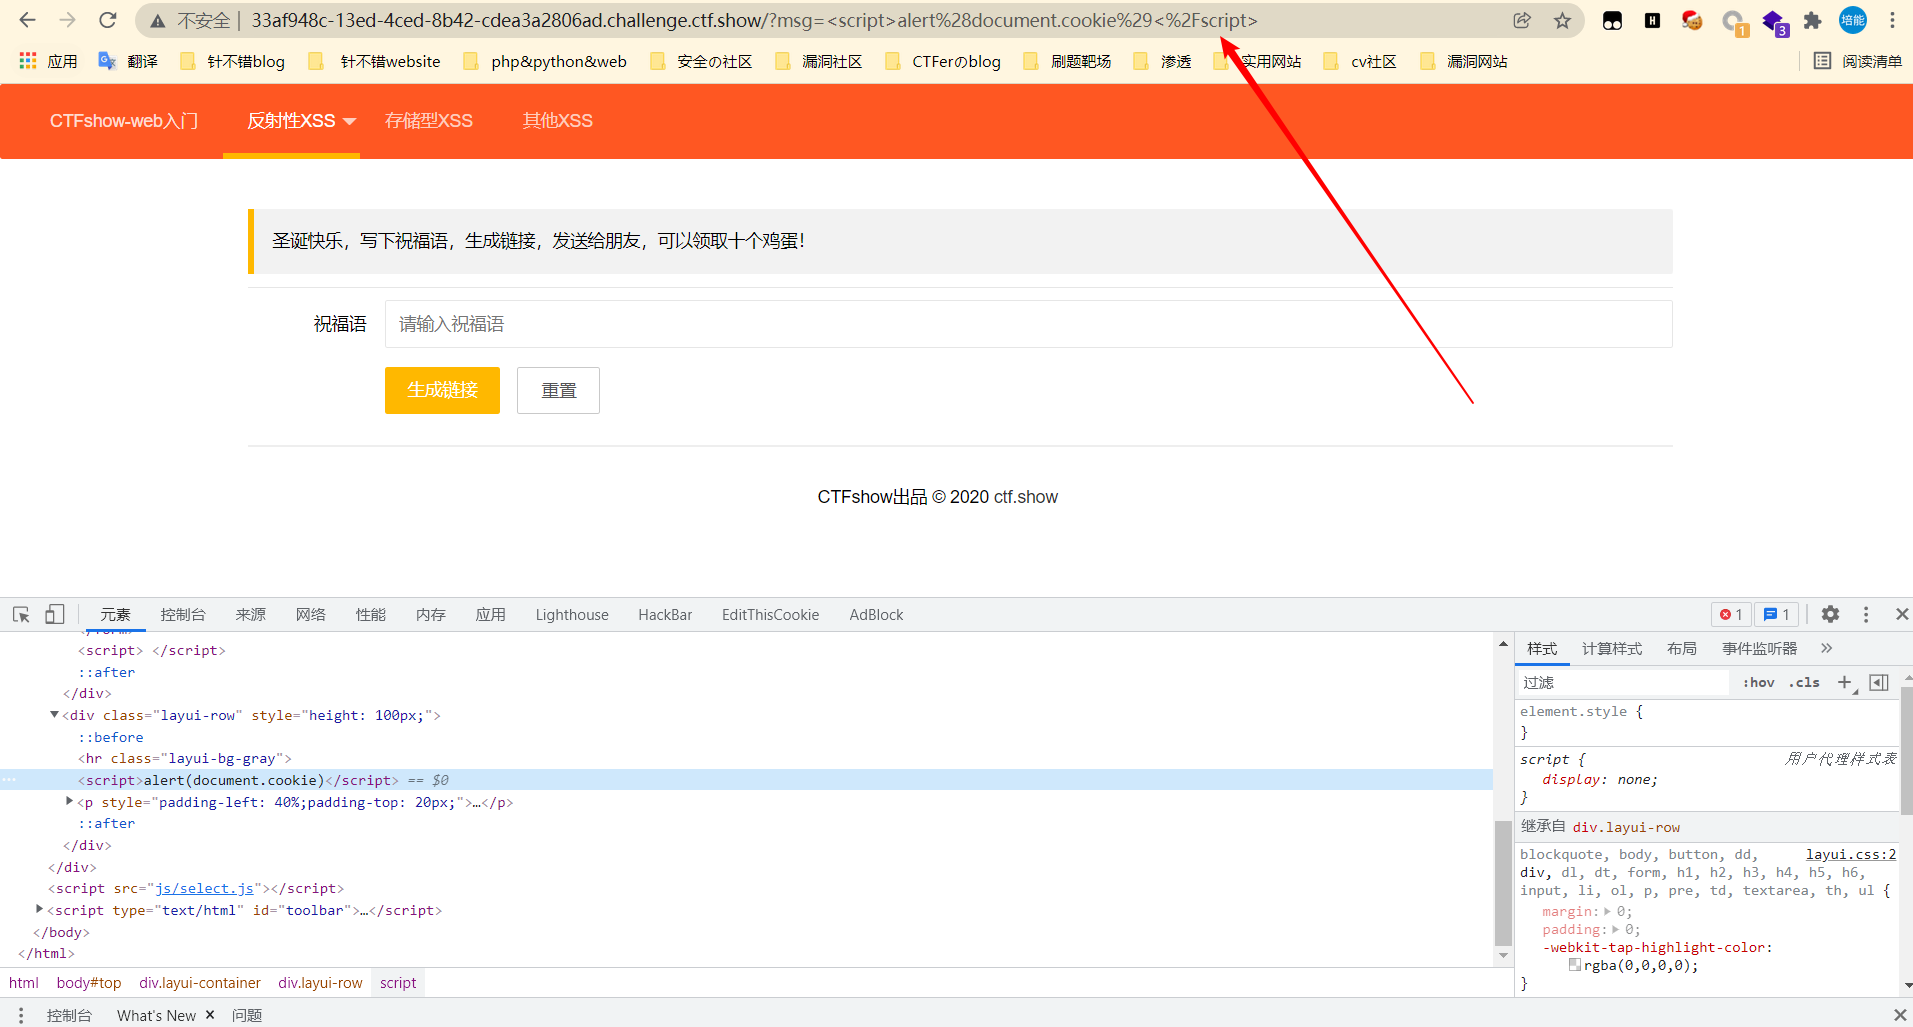
Task: Focus the 过滤 styles filter field
Action: [x=1624, y=682]
